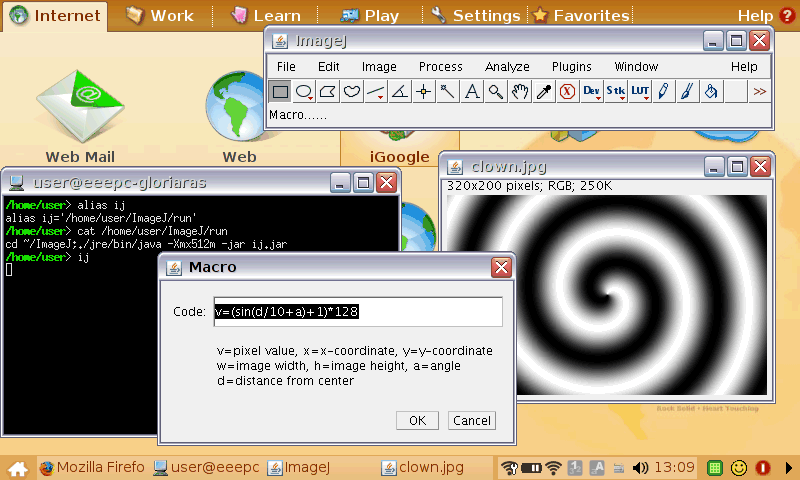Click the Wi-Fi signal tray icon
The height and width of the screenshot is (480, 800).
pos(553,467)
